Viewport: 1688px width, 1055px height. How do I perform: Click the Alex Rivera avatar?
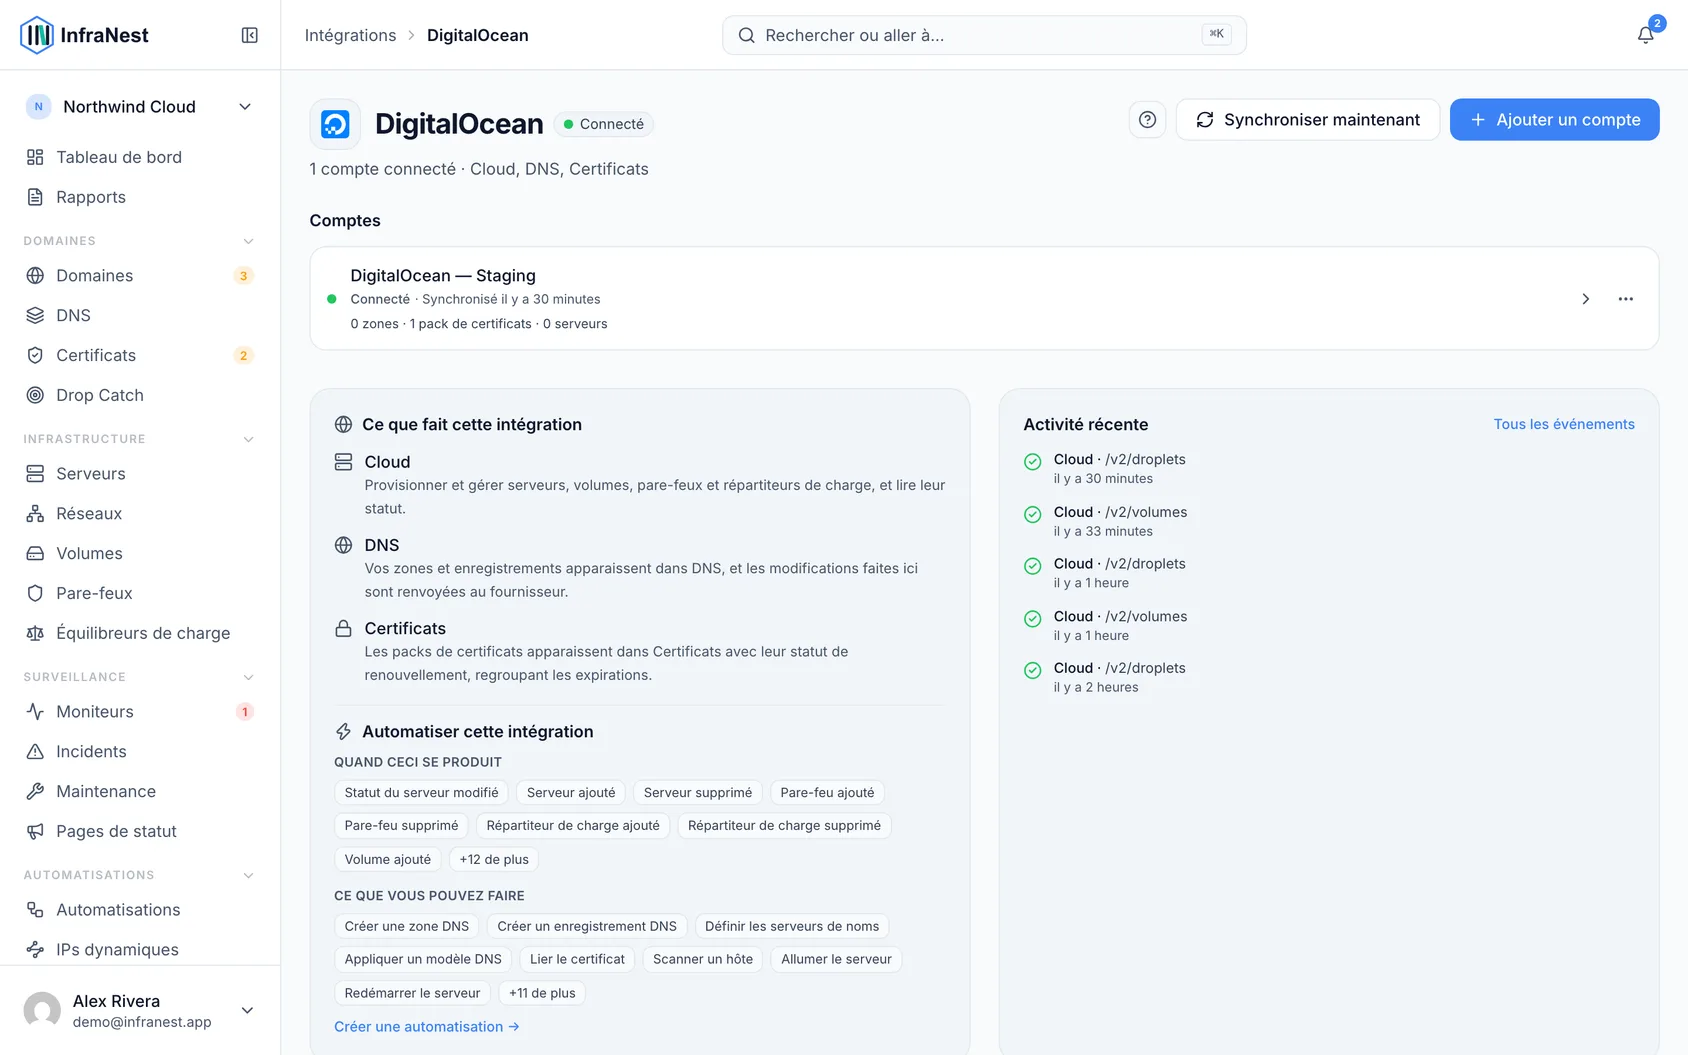point(42,1010)
